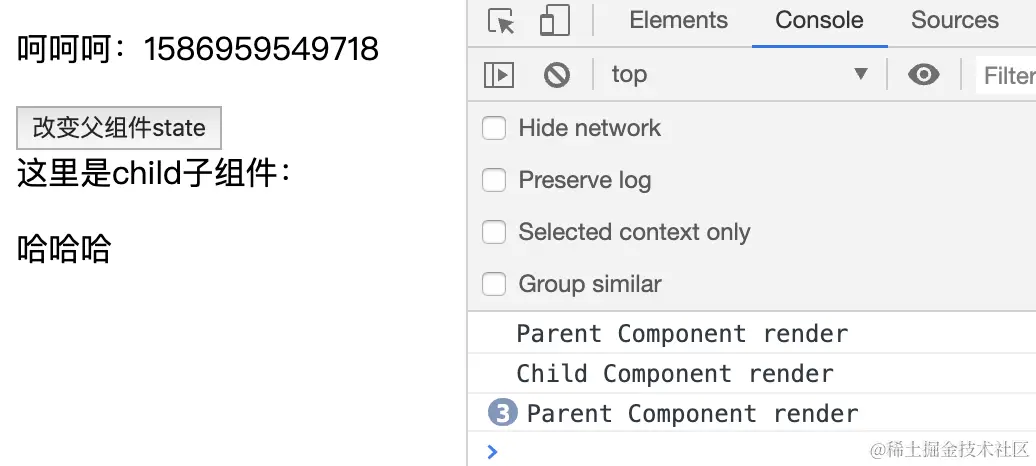Check the Preserve log option

494,180
